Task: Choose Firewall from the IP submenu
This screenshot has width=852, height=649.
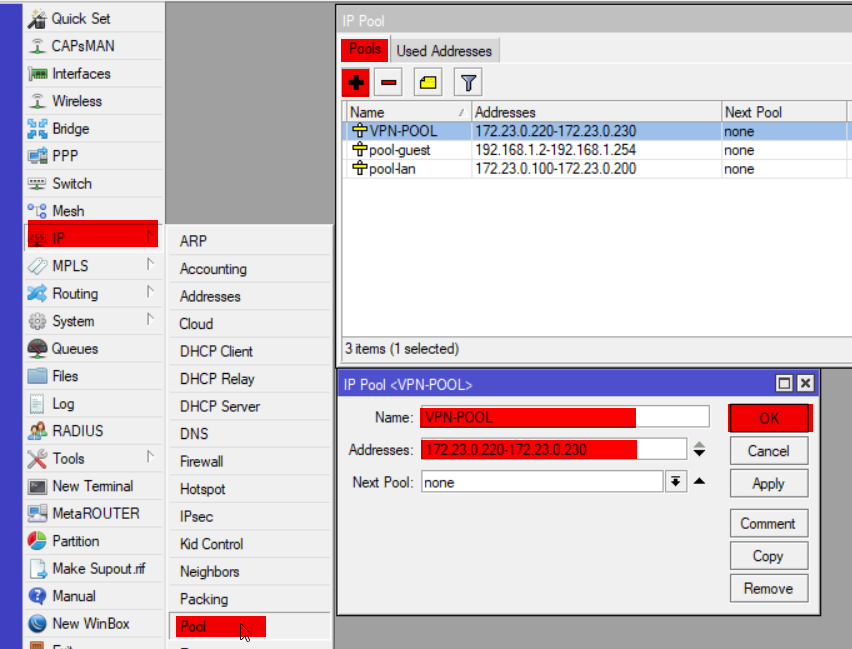Action: pyautogui.click(x=201, y=462)
